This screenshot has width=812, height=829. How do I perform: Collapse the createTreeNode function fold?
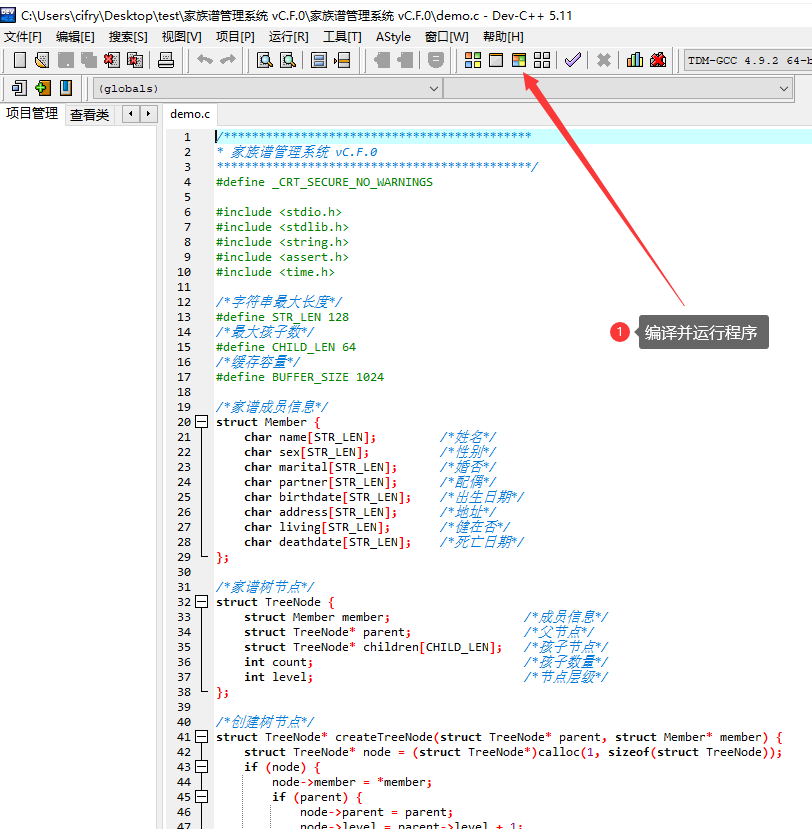click(x=201, y=737)
